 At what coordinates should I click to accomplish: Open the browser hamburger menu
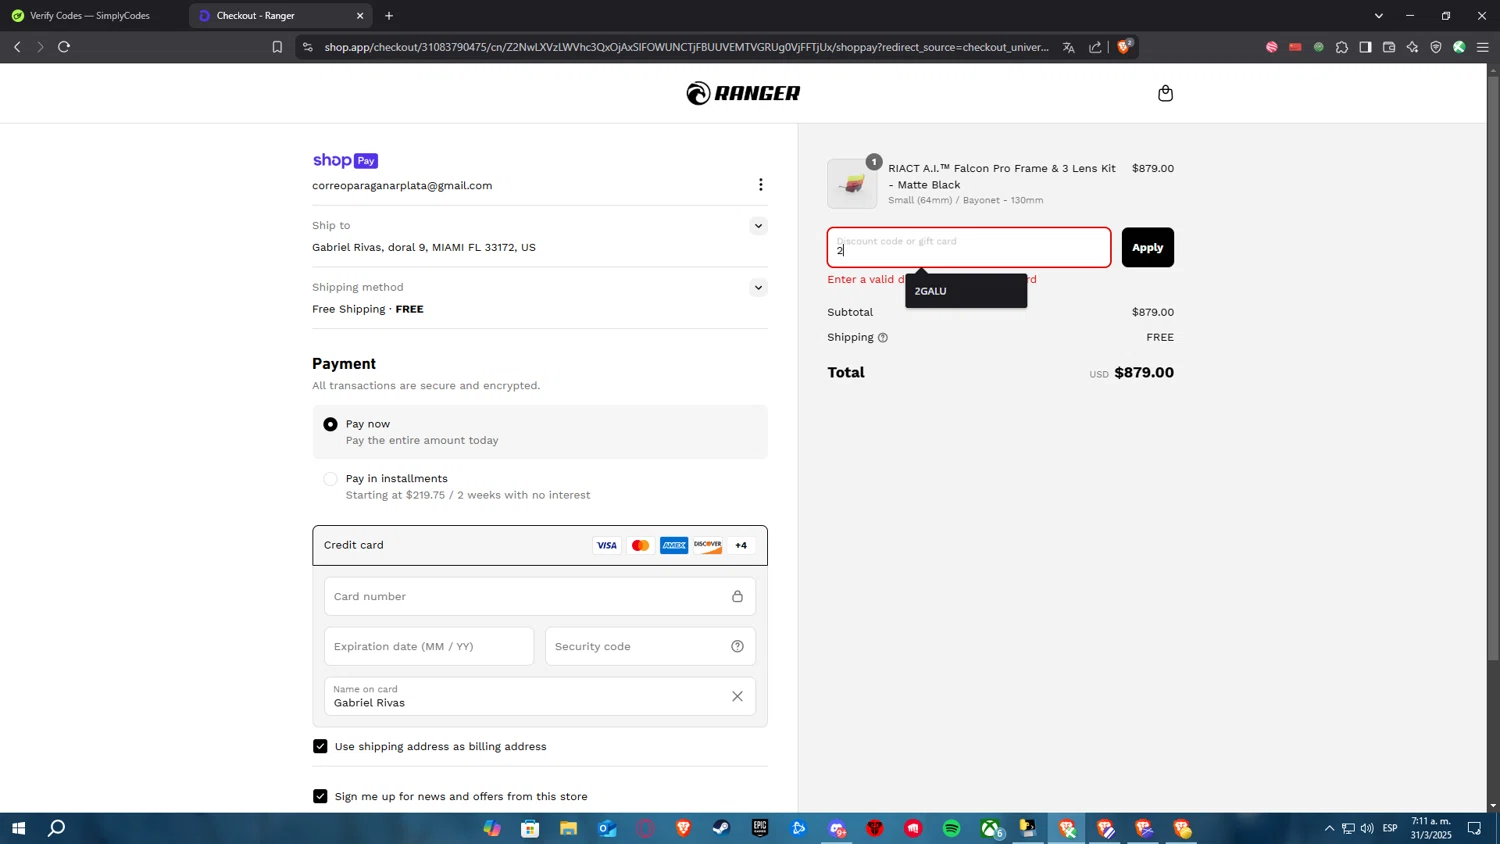[x=1483, y=47]
